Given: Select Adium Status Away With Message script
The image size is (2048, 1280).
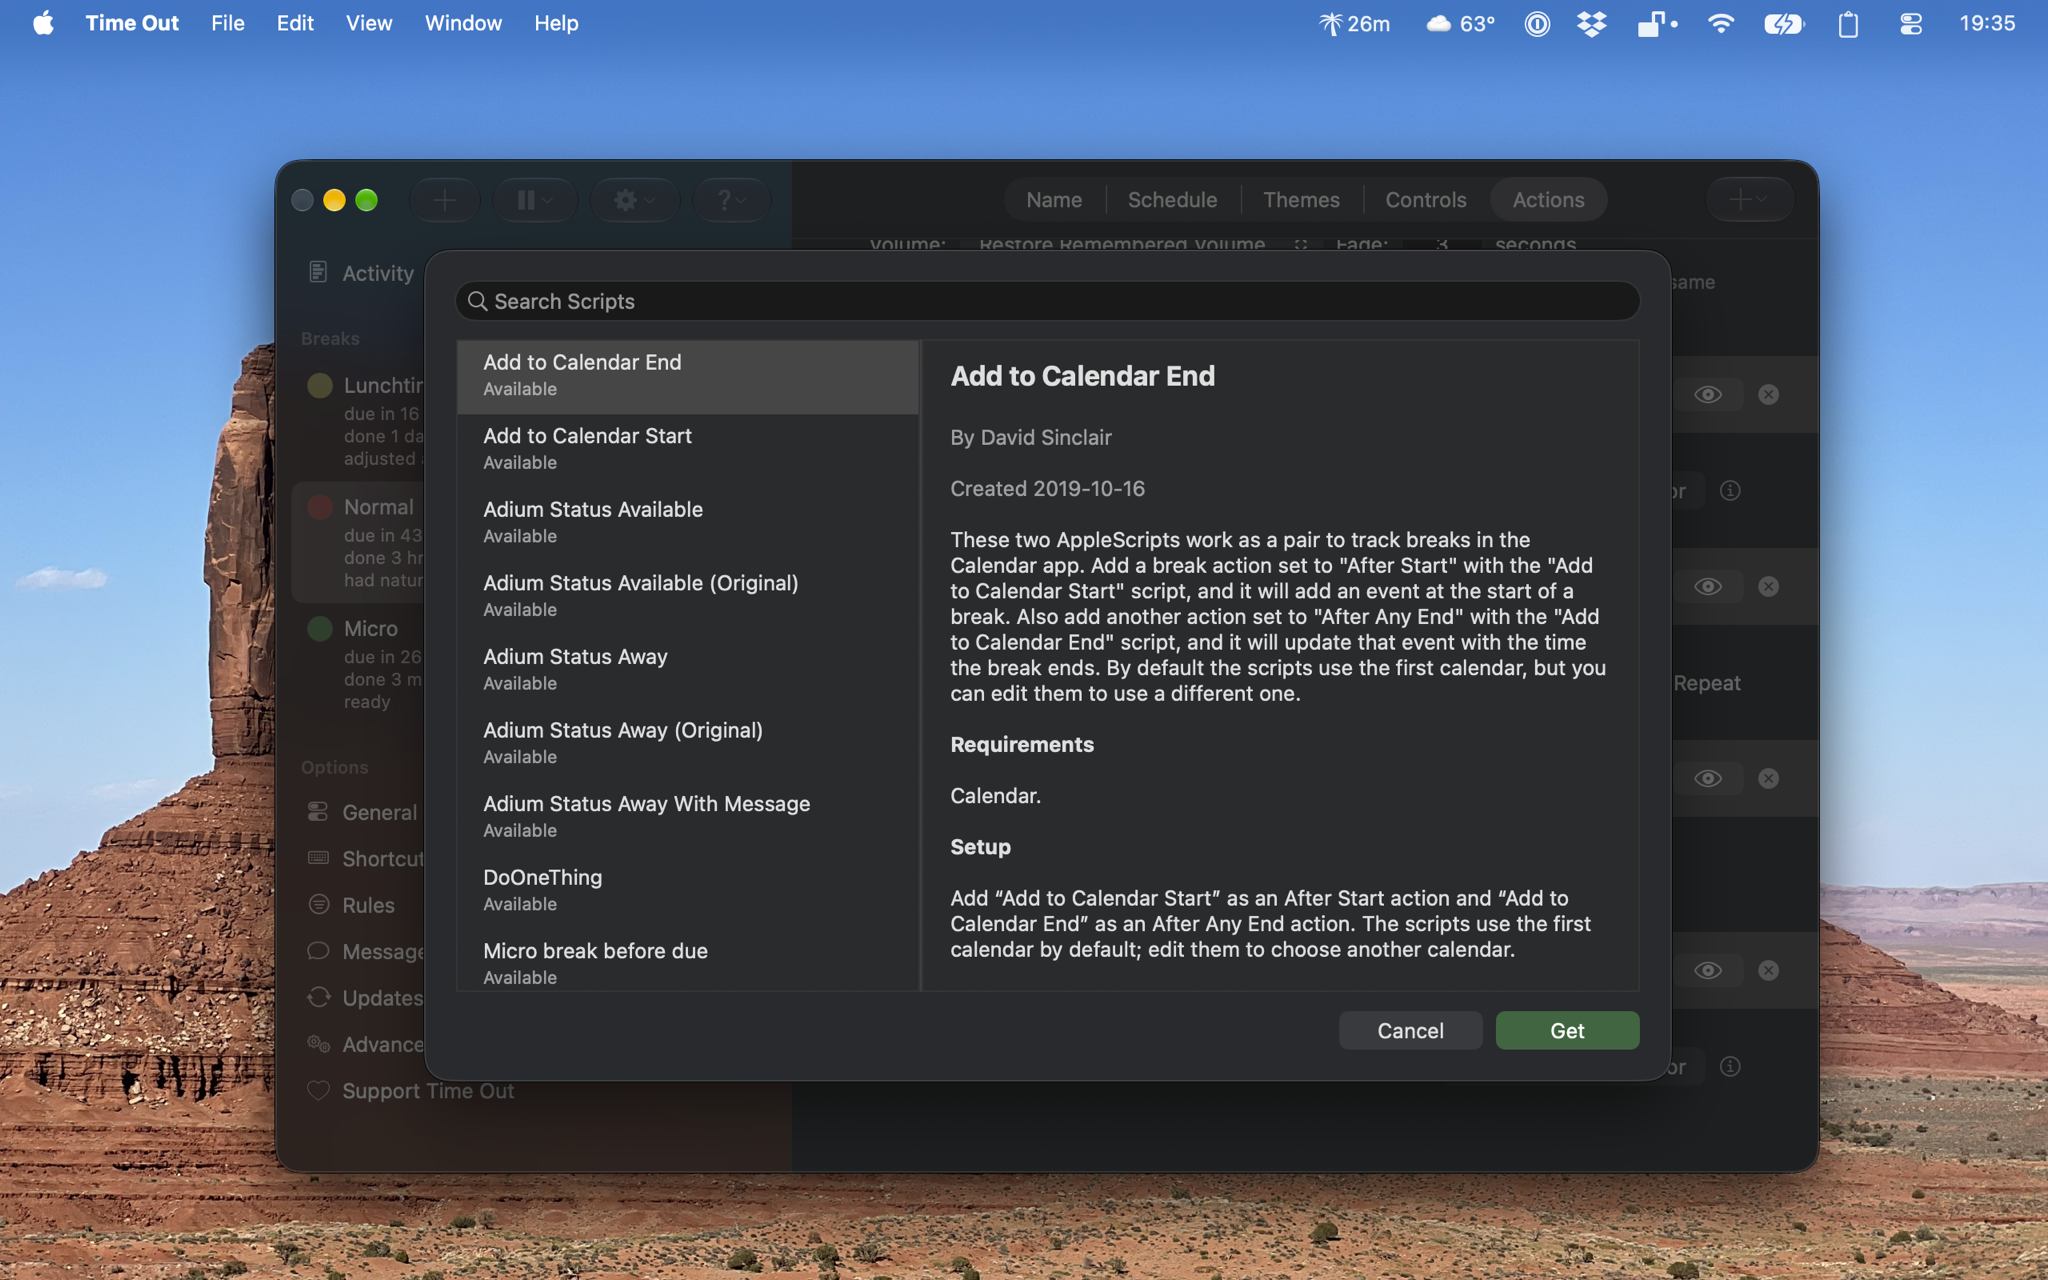Looking at the screenshot, I should pos(688,818).
